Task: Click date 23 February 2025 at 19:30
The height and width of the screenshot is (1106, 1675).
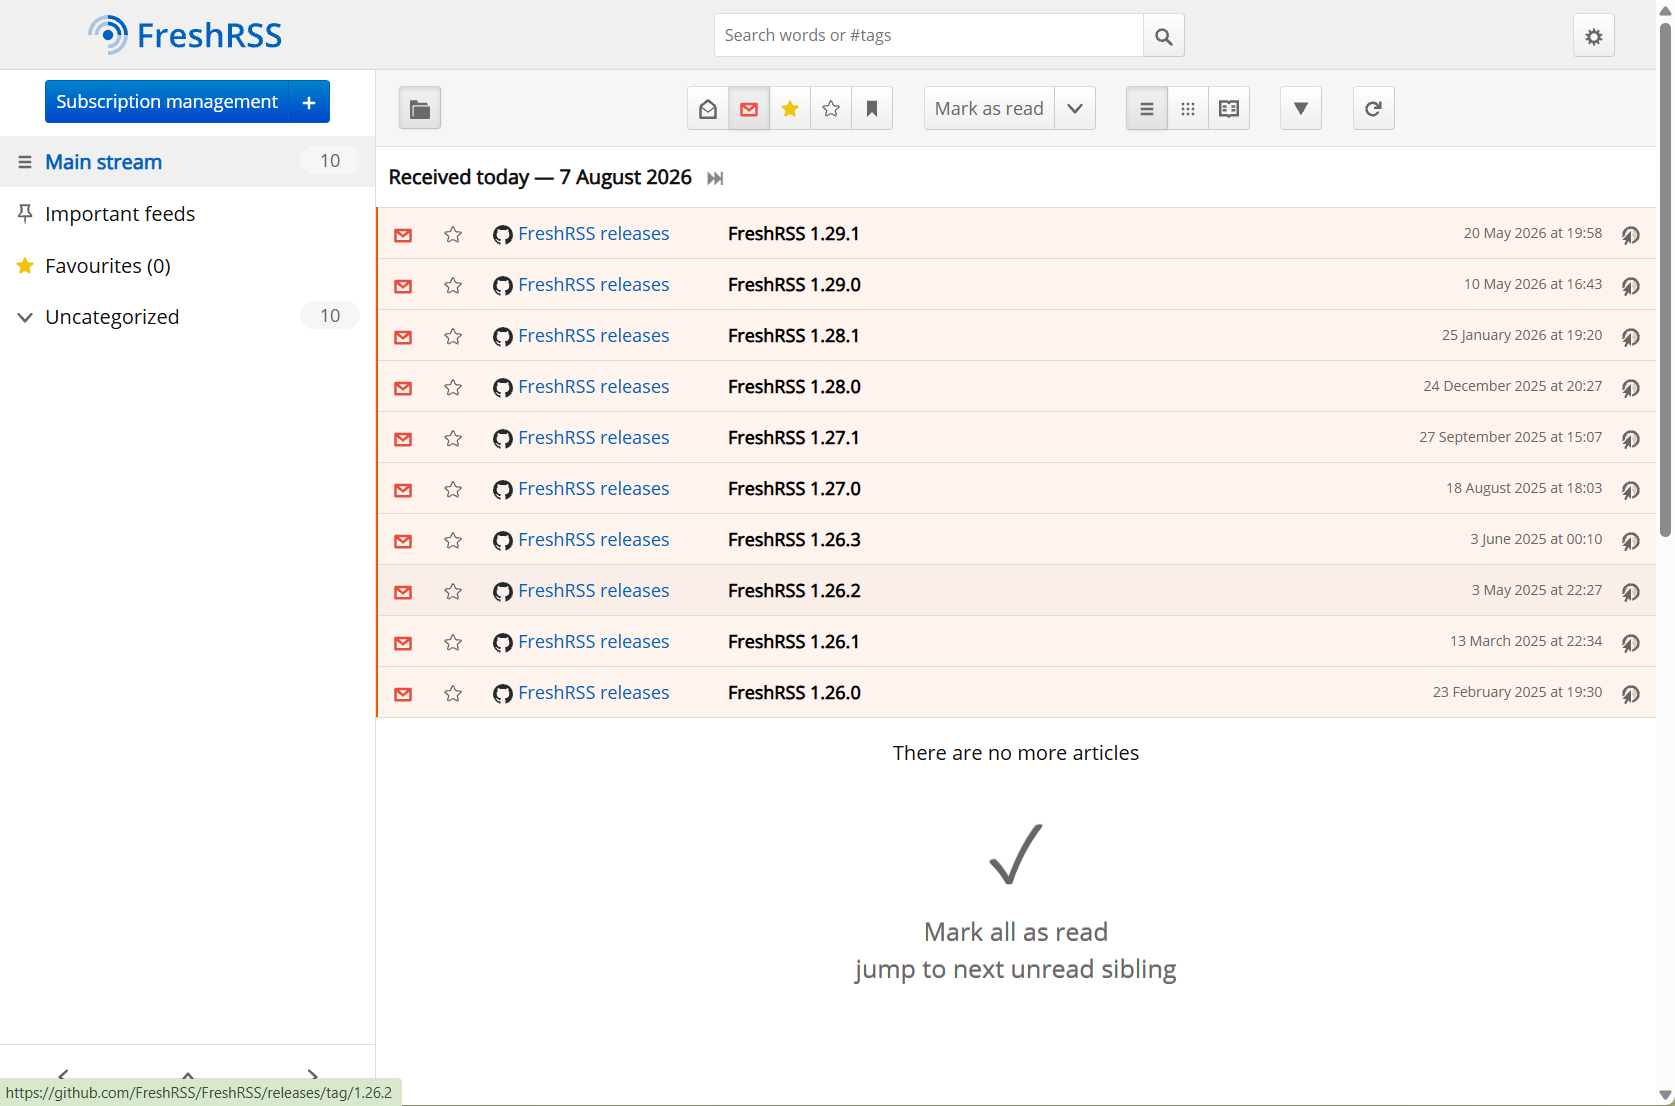Action: (1517, 692)
